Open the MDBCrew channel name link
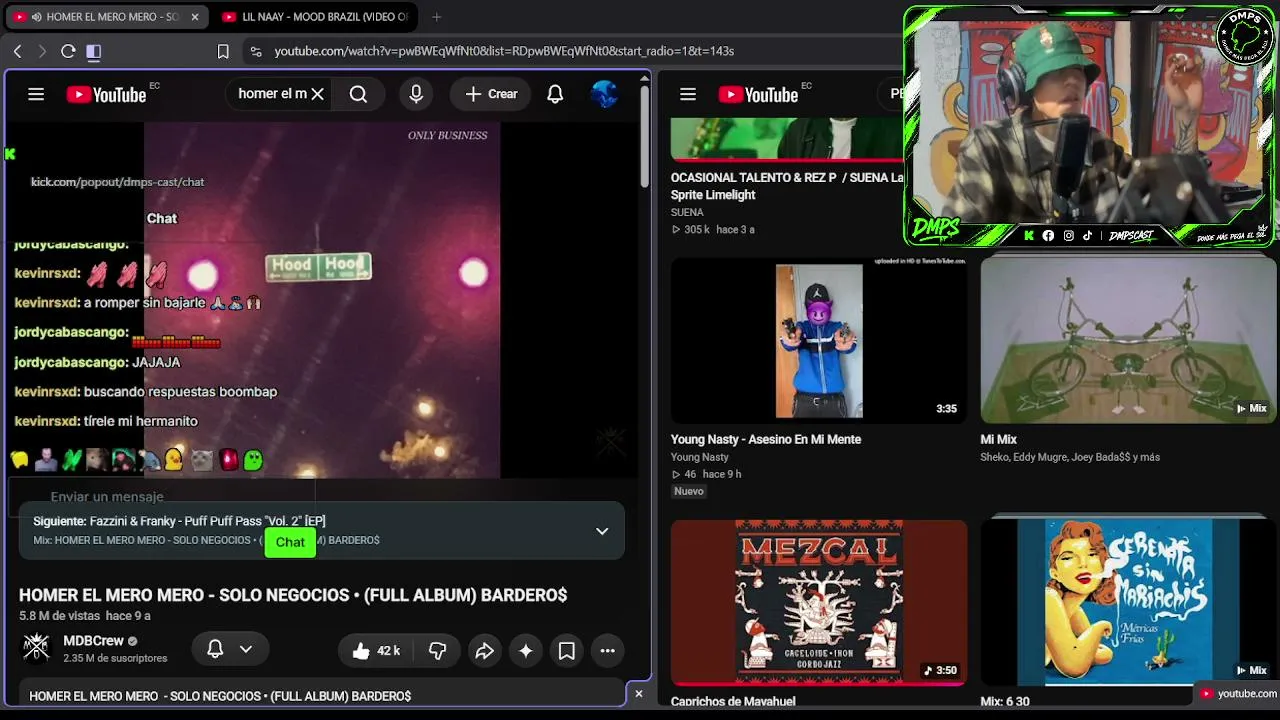 (94, 641)
